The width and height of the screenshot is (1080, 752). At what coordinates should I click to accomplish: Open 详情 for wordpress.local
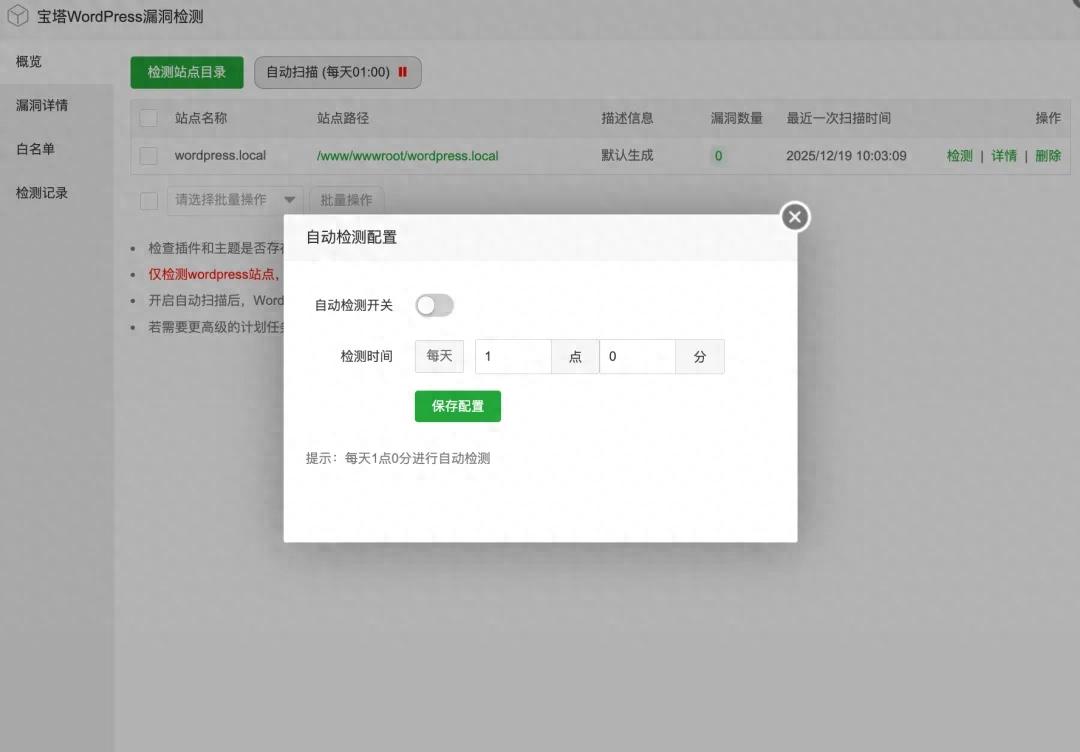click(x=1004, y=156)
